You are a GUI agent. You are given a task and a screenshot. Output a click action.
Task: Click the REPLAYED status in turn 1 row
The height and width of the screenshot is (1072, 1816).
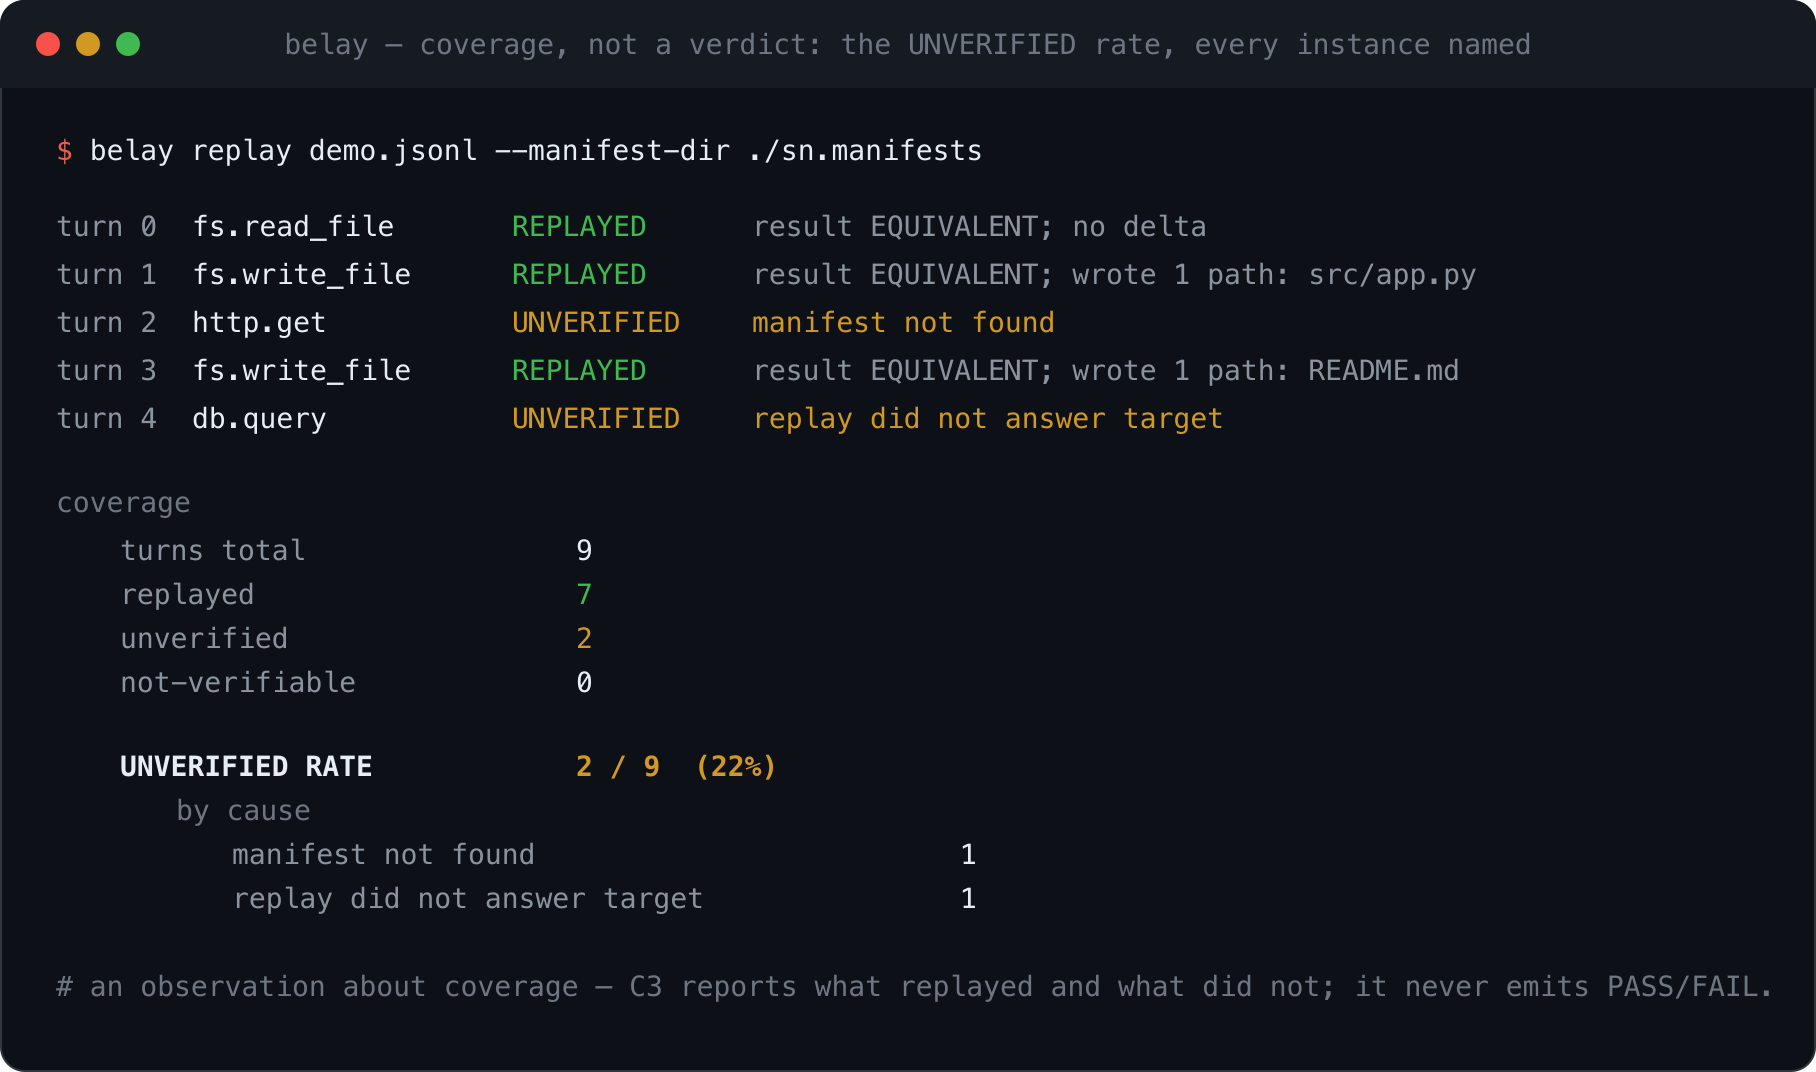pyautogui.click(x=579, y=275)
